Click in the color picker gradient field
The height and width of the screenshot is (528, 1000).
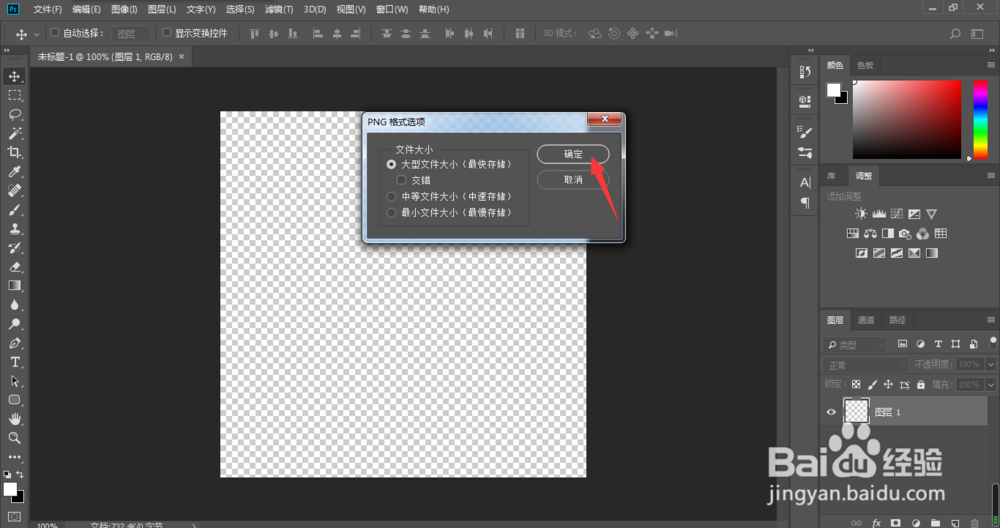tap(907, 119)
